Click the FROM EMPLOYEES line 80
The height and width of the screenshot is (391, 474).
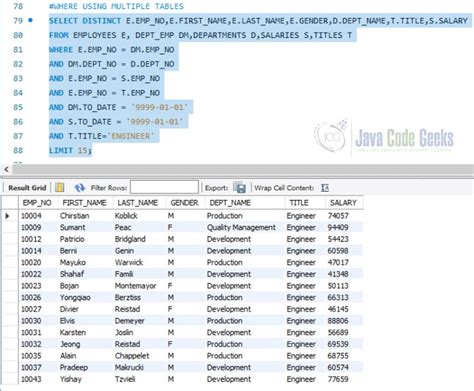point(201,35)
